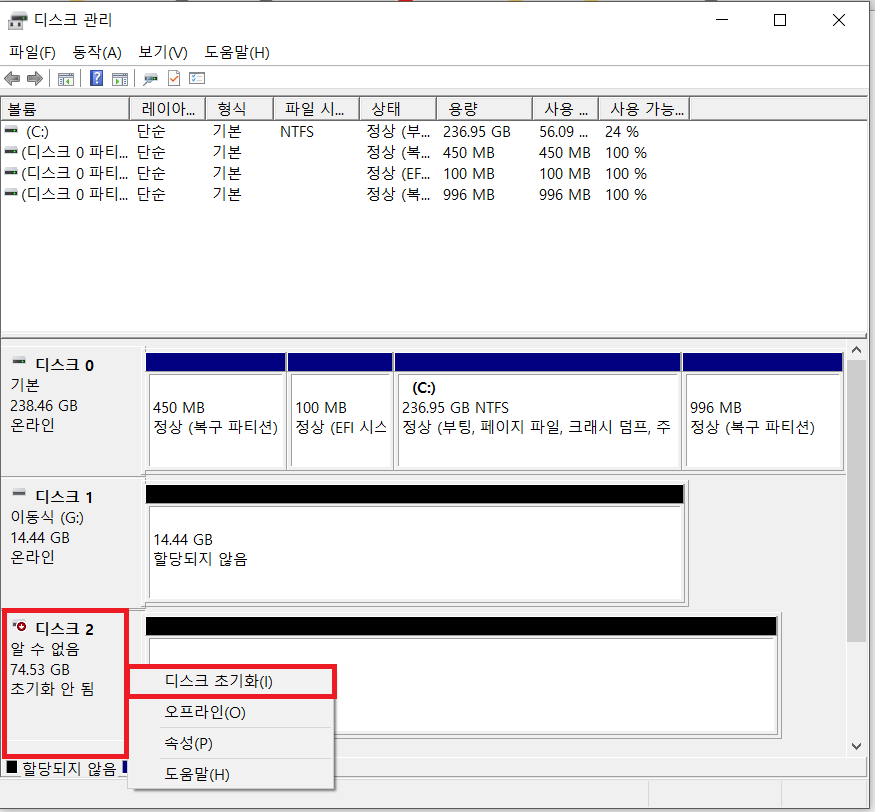Choose 디스크 초기화(I) from the context menu
This screenshot has height=812, width=875.
[x=232, y=681]
